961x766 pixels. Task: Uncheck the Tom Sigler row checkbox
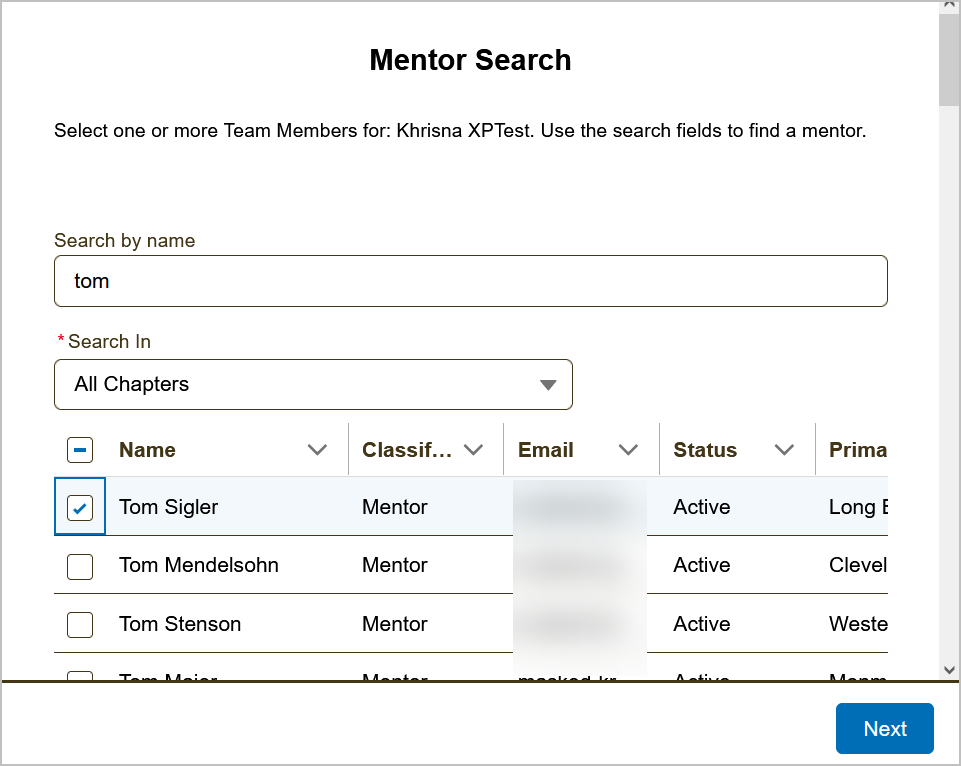(80, 508)
